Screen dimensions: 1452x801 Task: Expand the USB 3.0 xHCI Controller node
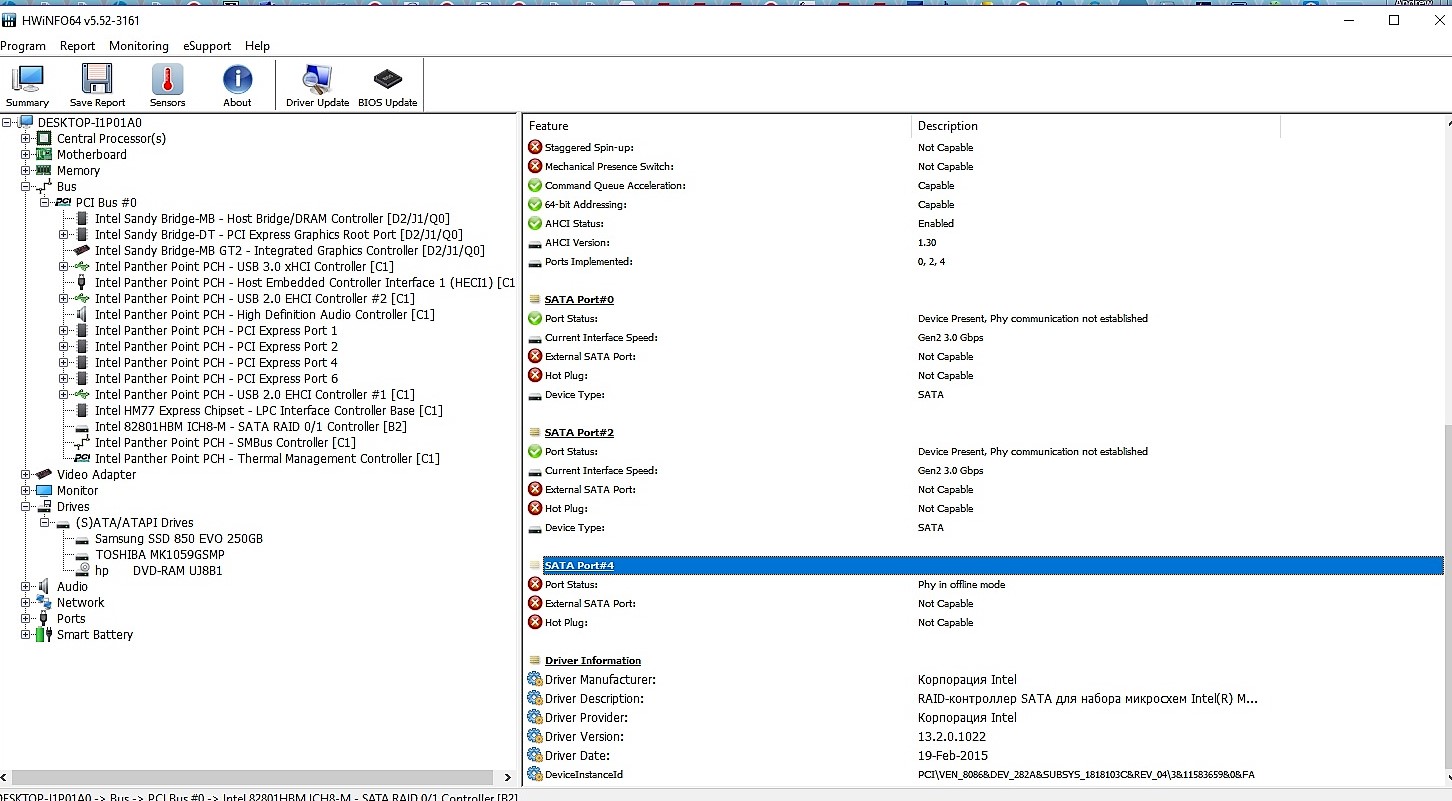64,266
